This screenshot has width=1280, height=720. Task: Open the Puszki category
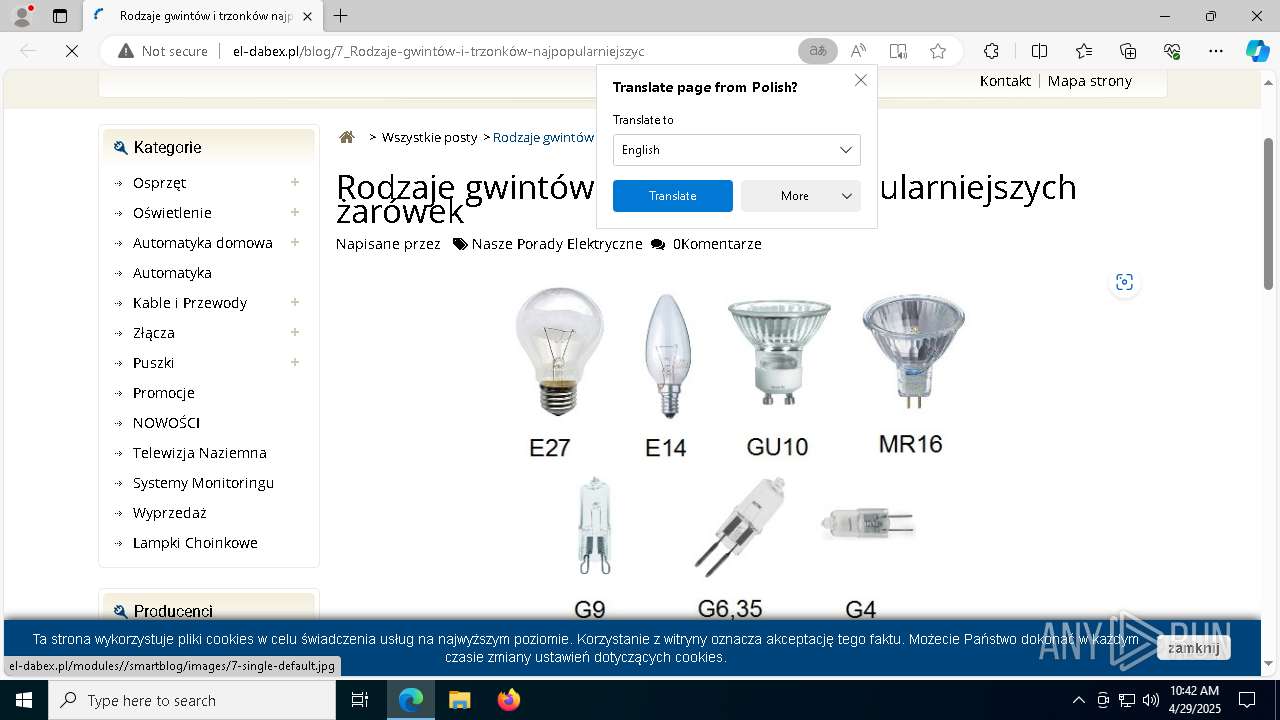(x=153, y=363)
